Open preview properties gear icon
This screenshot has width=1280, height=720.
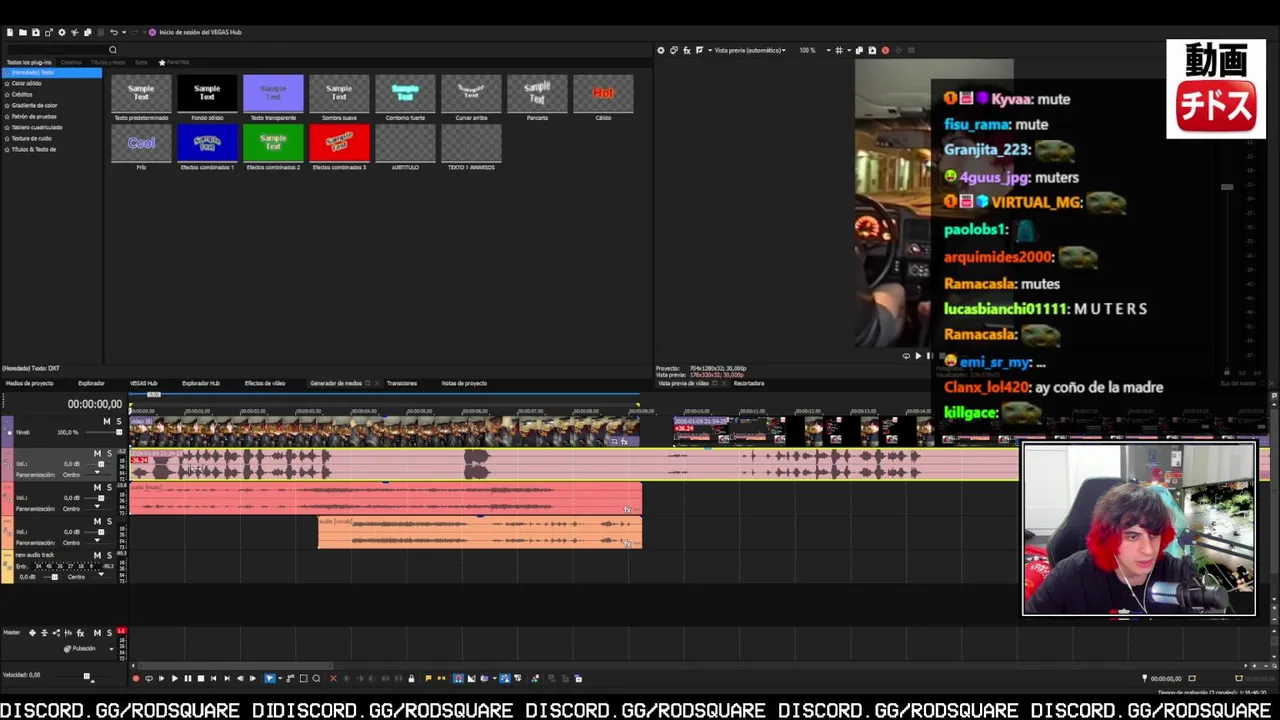pyautogui.click(x=660, y=50)
